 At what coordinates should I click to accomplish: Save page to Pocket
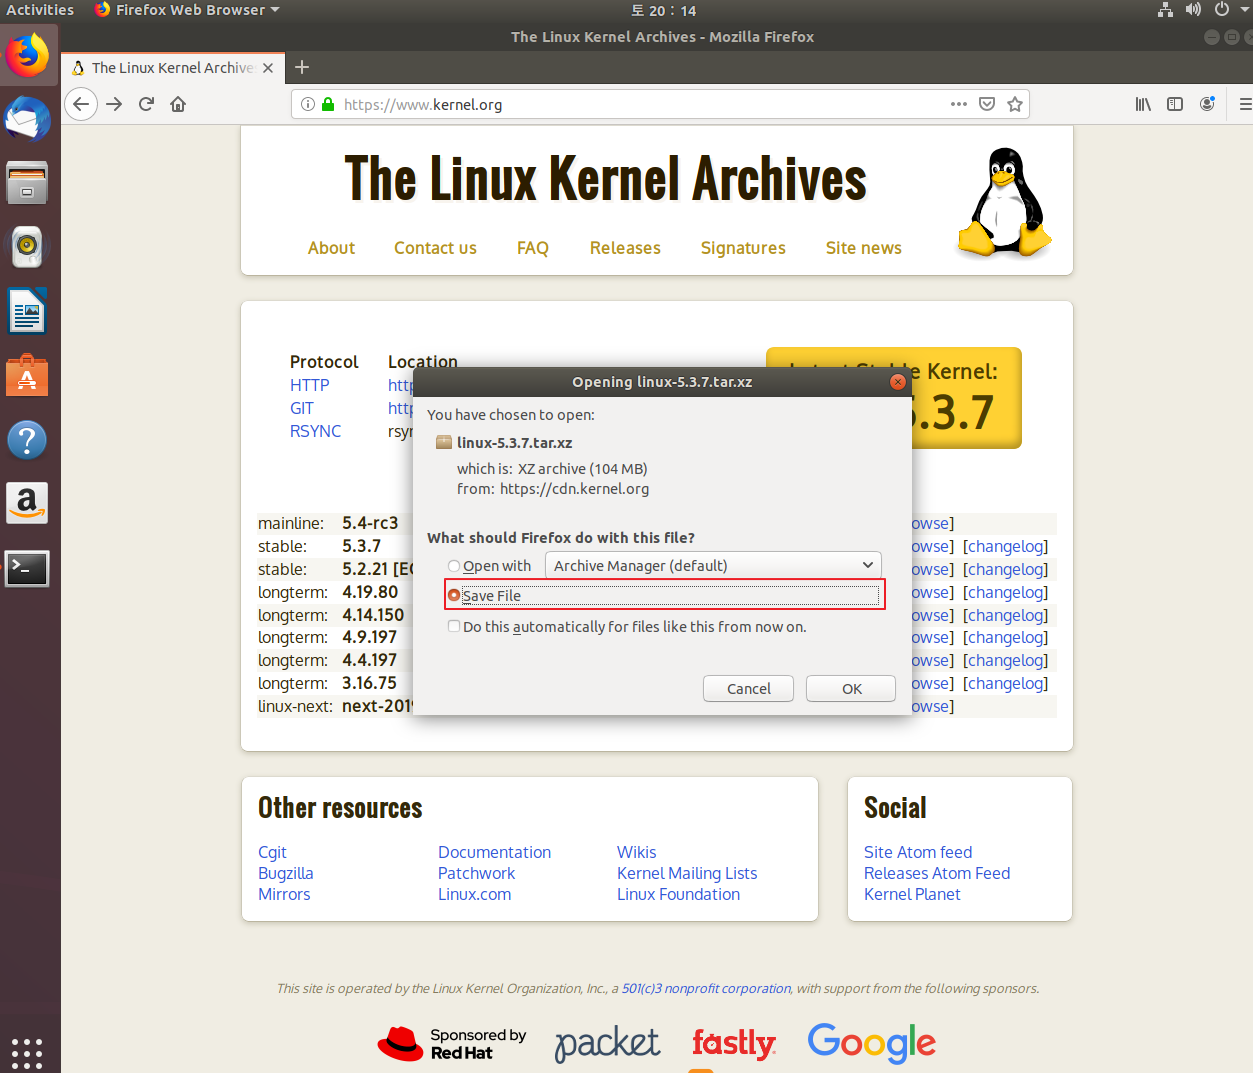click(987, 104)
